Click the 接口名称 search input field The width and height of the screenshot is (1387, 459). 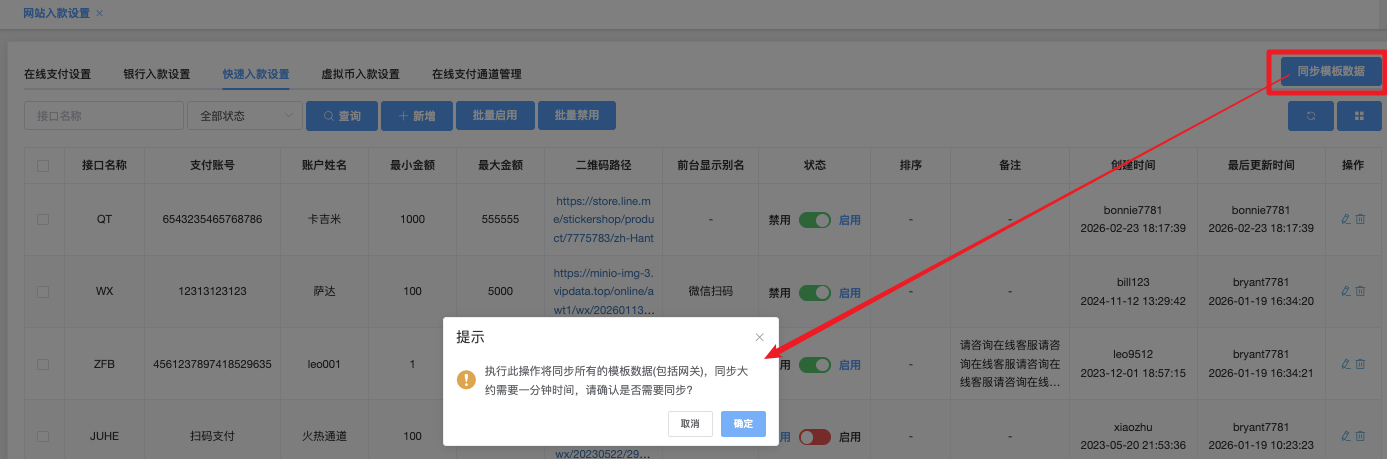(x=103, y=116)
